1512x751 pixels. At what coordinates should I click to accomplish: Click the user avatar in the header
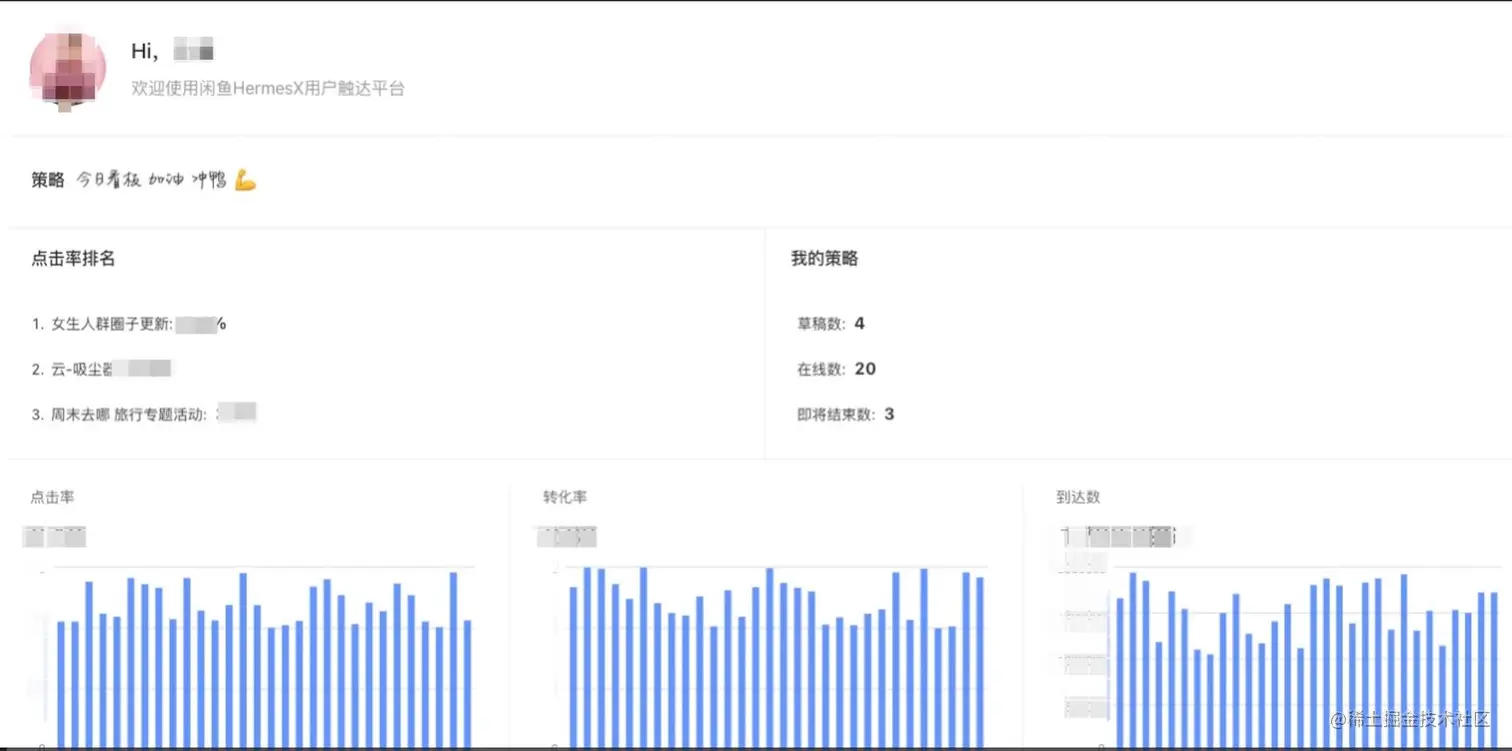(67, 70)
